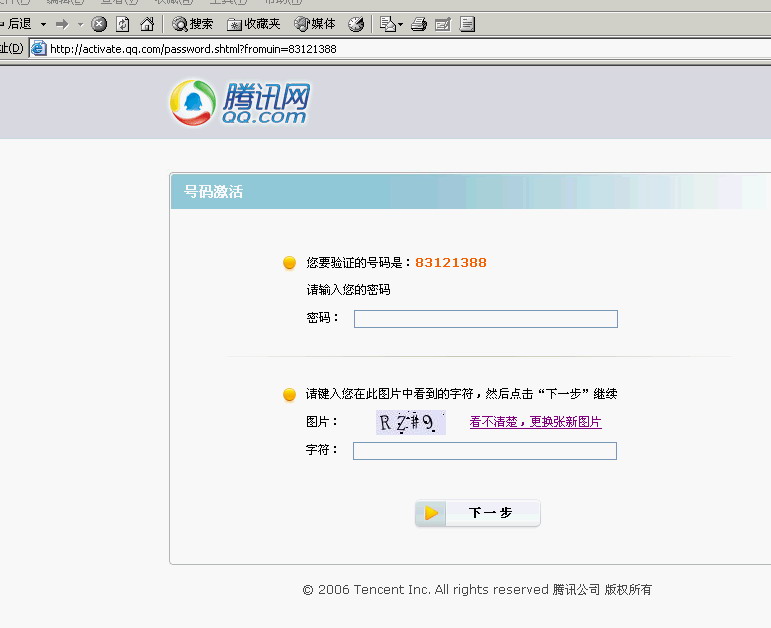Go to the Home page icon
This screenshot has width=771, height=628.
[x=147, y=24]
